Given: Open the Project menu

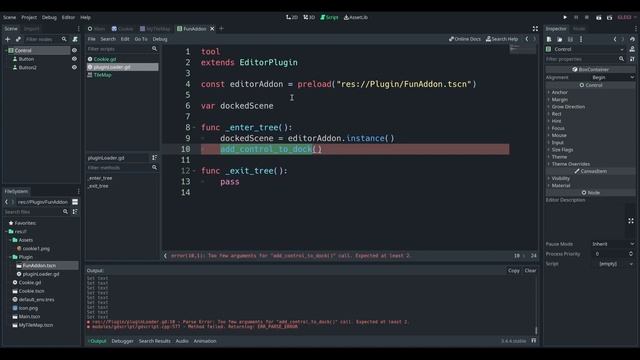Looking at the screenshot, I should [29, 18].
